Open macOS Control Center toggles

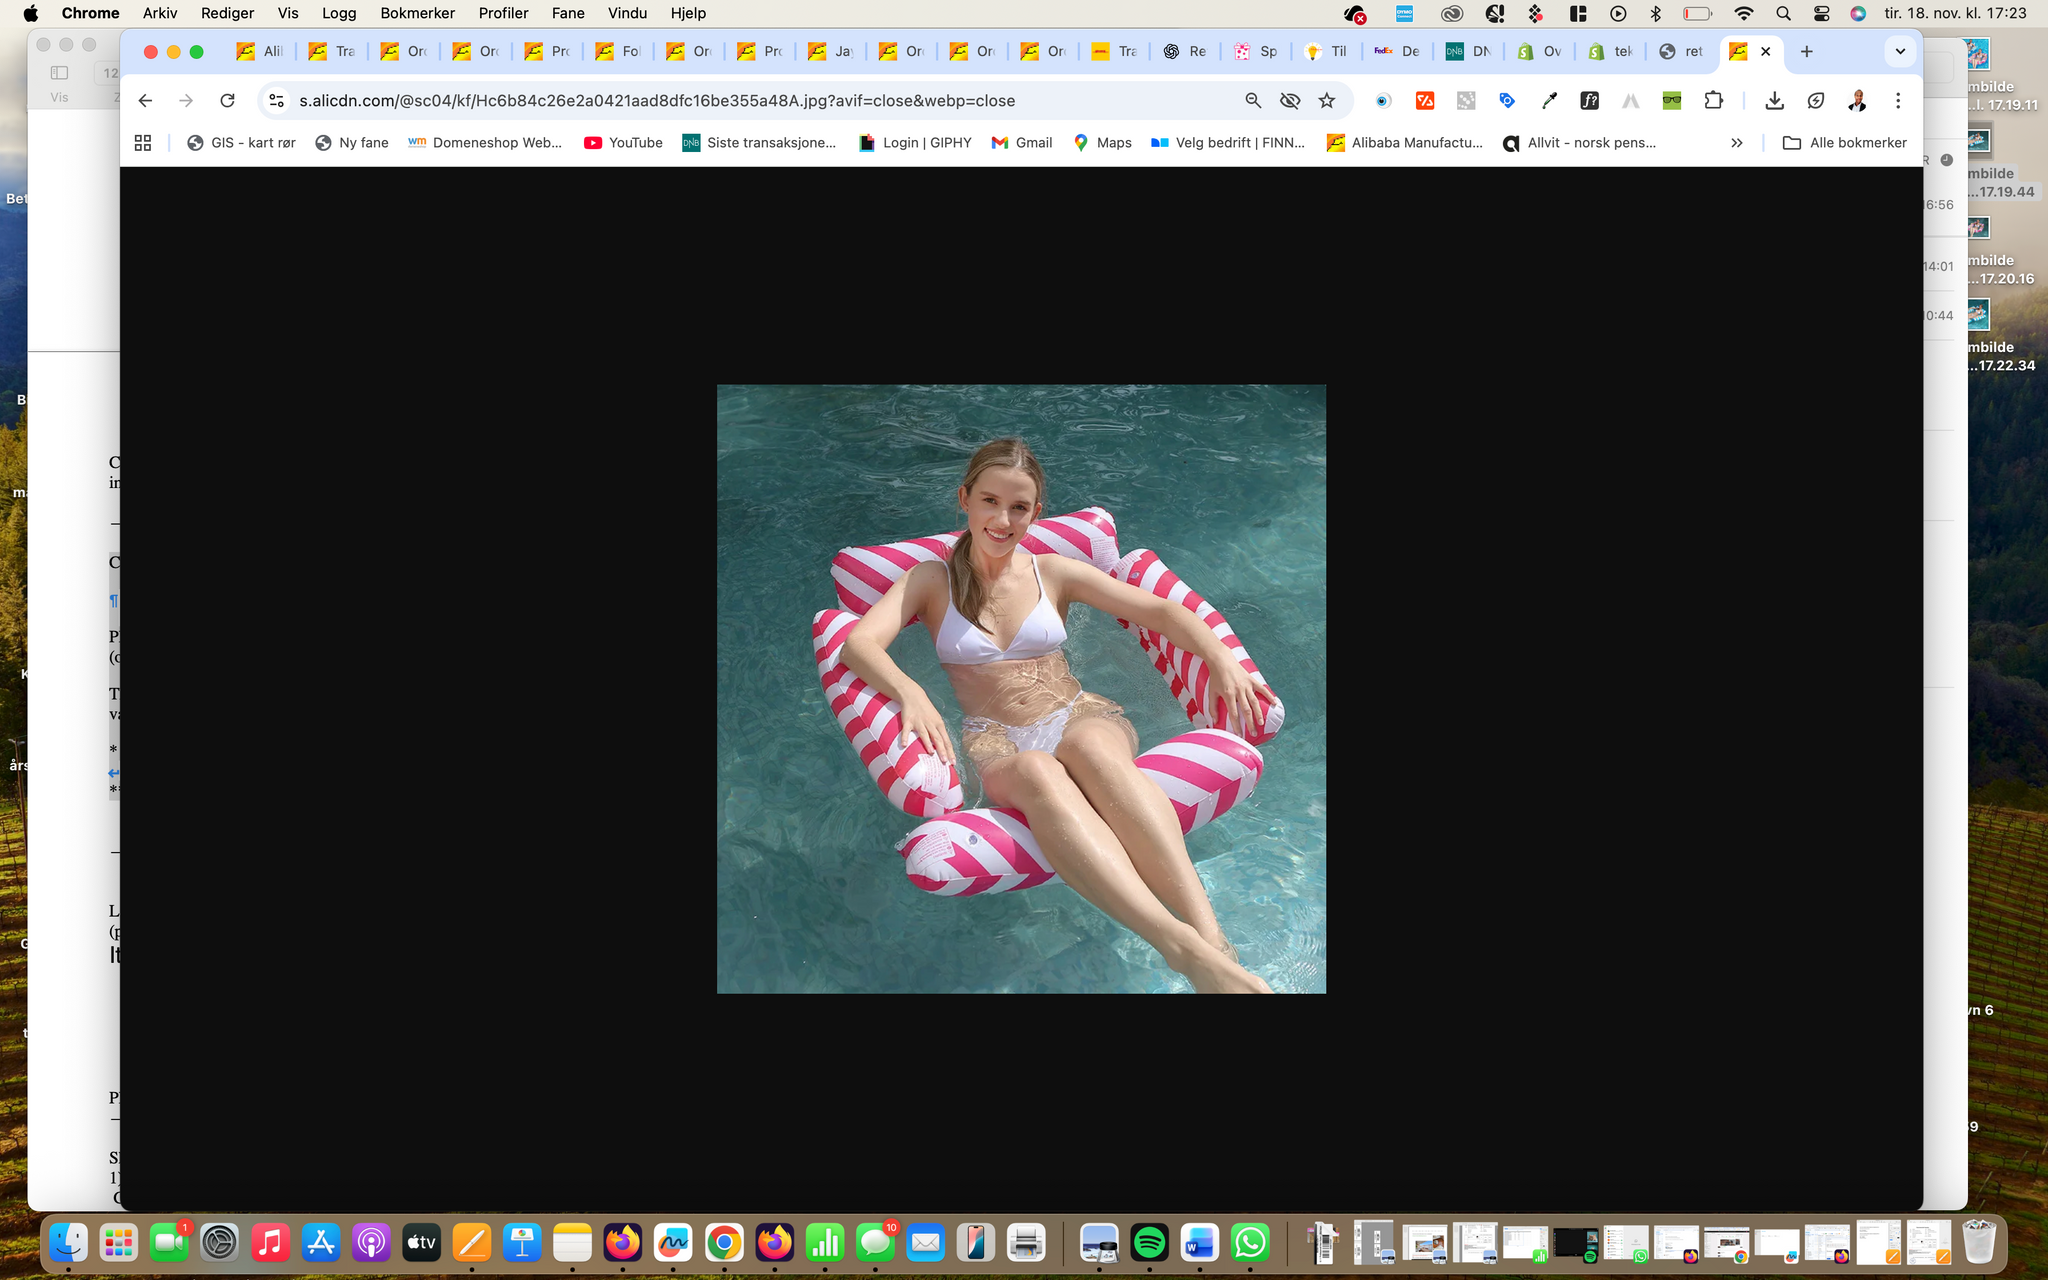click(x=1821, y=13)
